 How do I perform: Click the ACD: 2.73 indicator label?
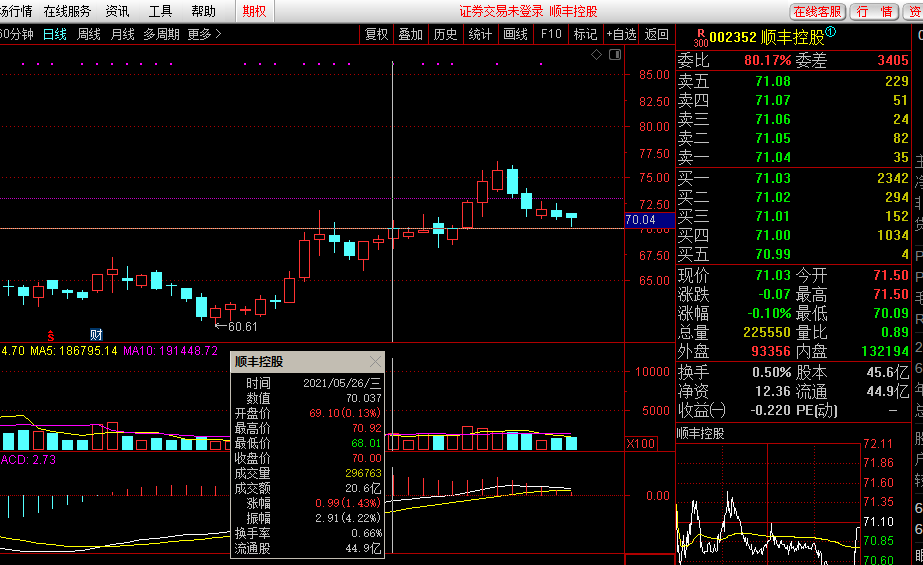pos(28,460)
